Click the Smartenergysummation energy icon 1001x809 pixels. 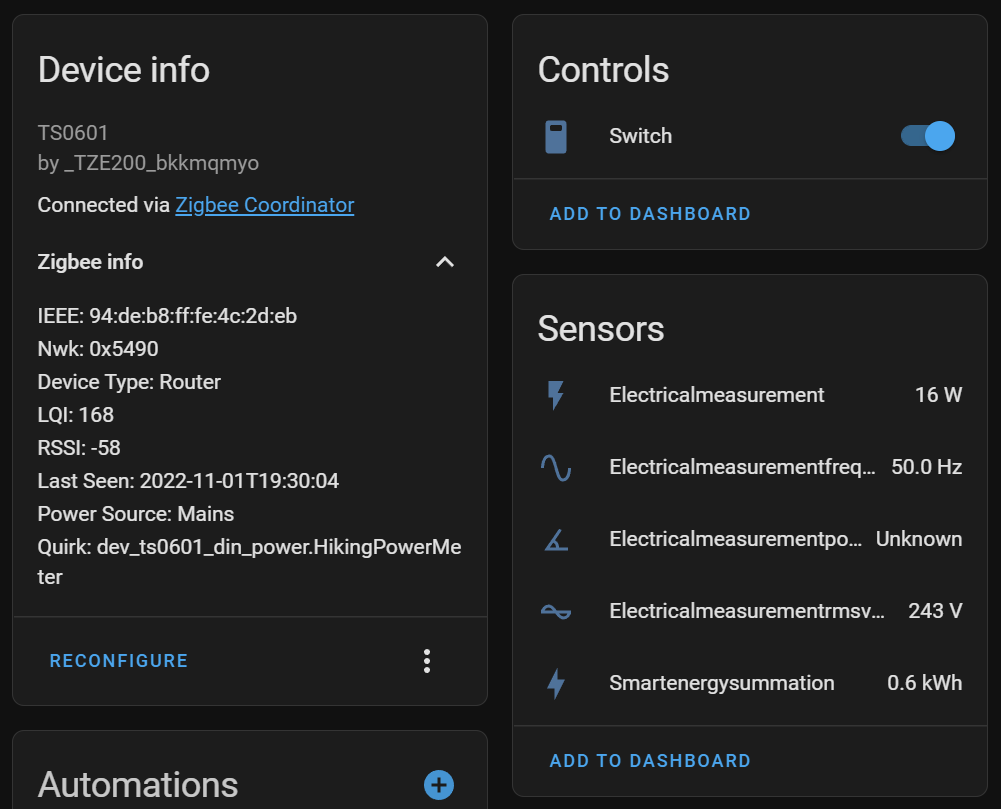556,683
